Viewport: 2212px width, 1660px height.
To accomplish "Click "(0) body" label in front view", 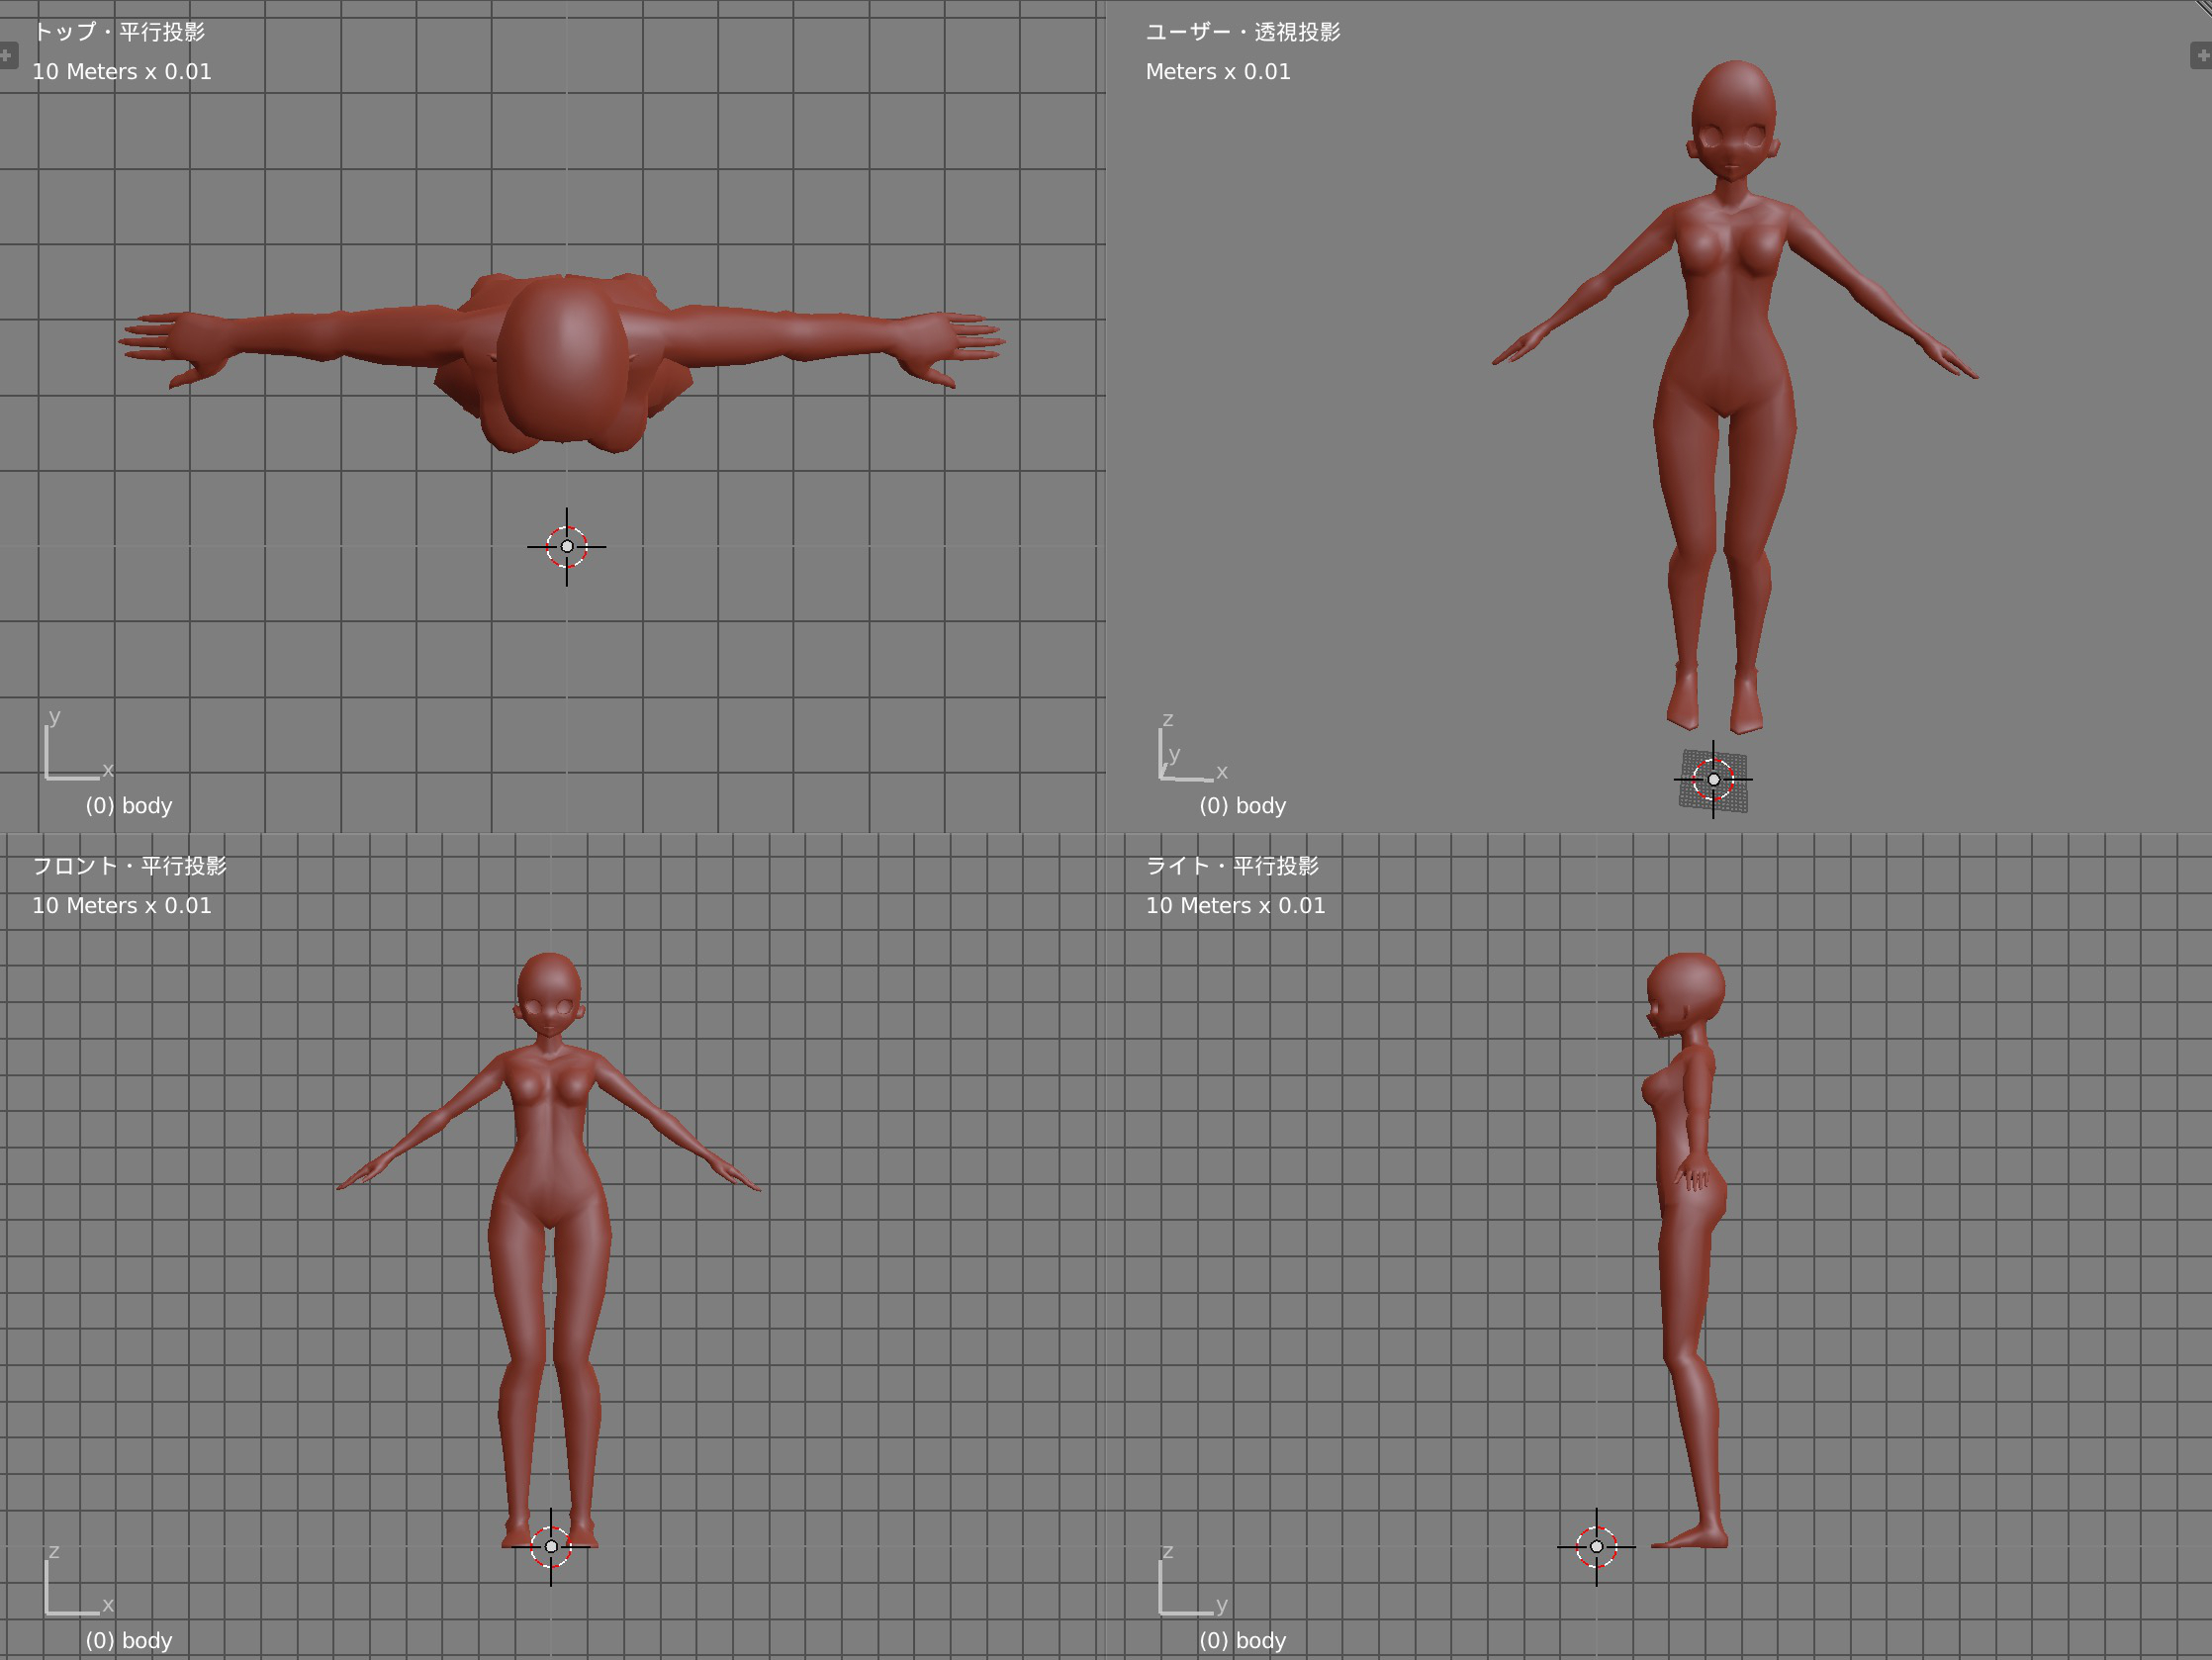I will pyautogui.click(x=129, y=1641).
